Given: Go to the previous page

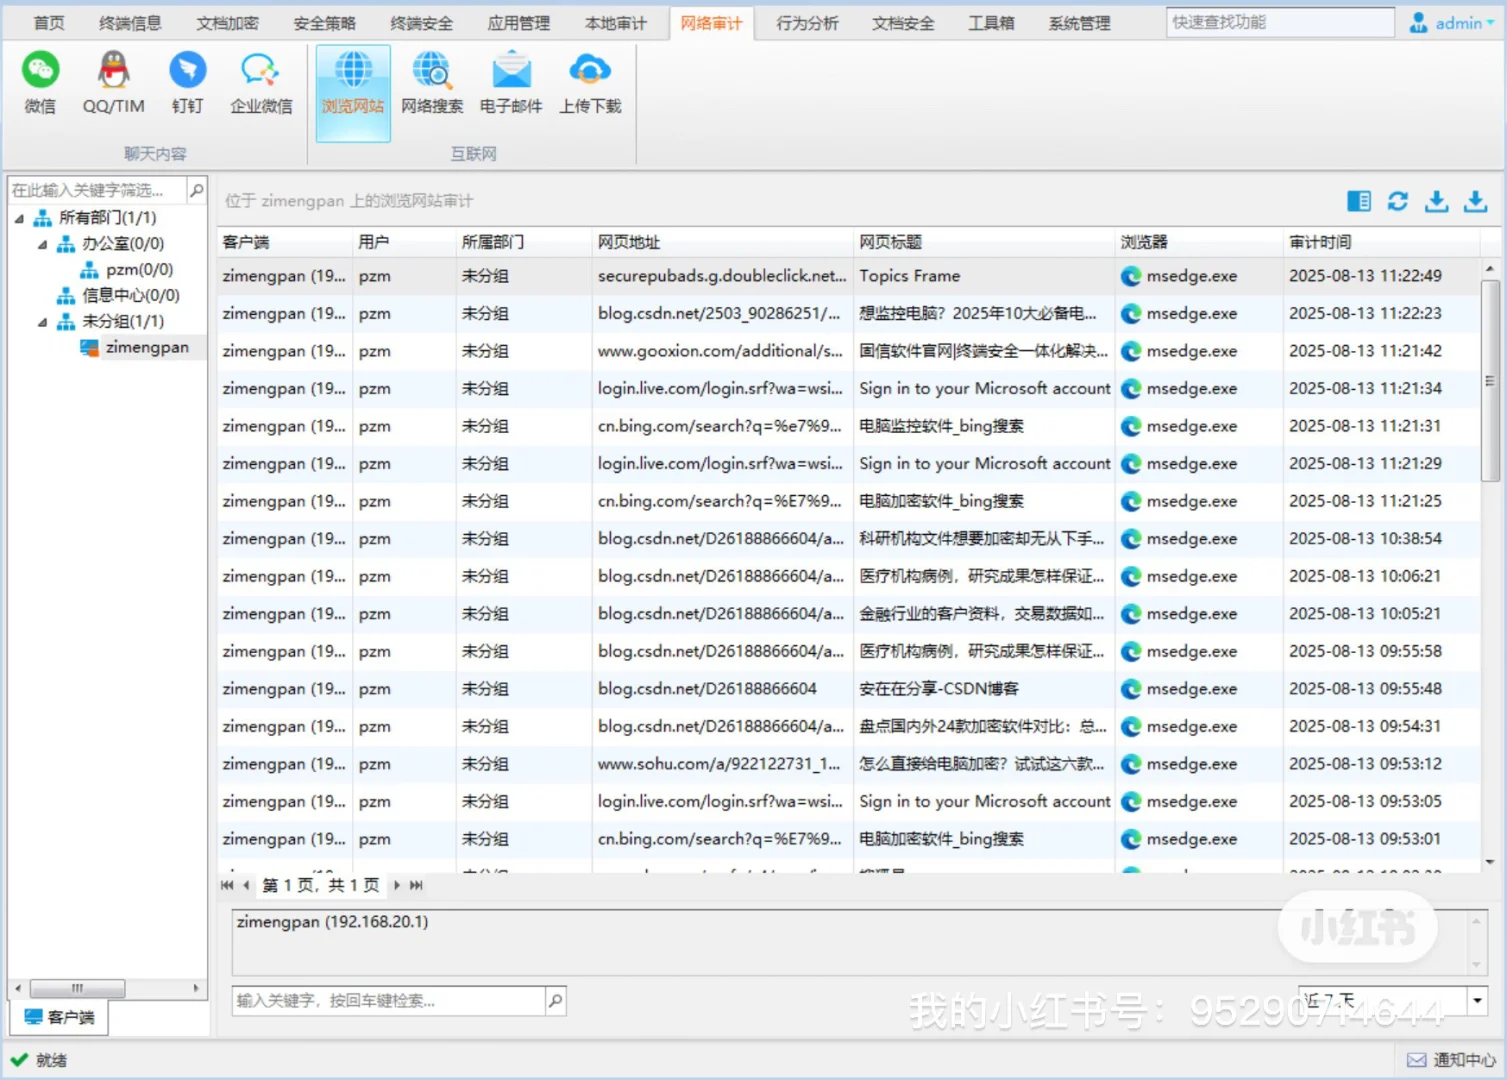Looking at the screenshot, I should pyautogui.click(x=246, y=885).
